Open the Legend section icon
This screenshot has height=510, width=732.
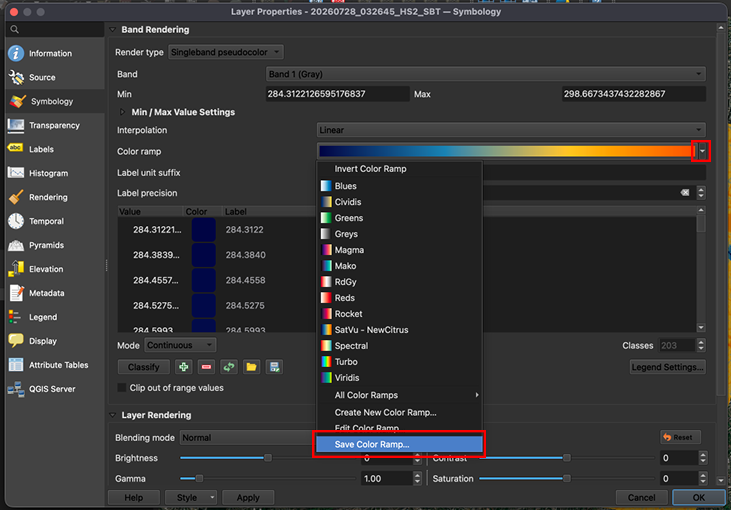tap(15, 317)
